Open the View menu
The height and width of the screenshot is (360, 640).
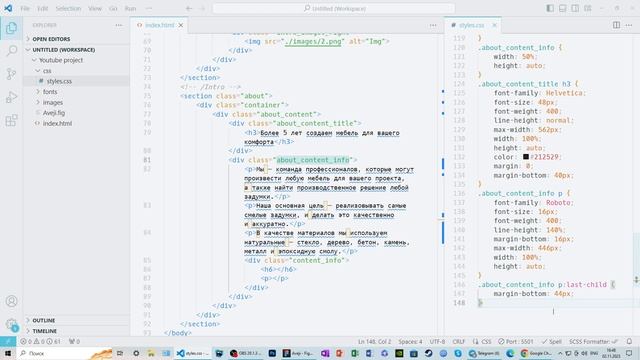(x=95, y=8)
